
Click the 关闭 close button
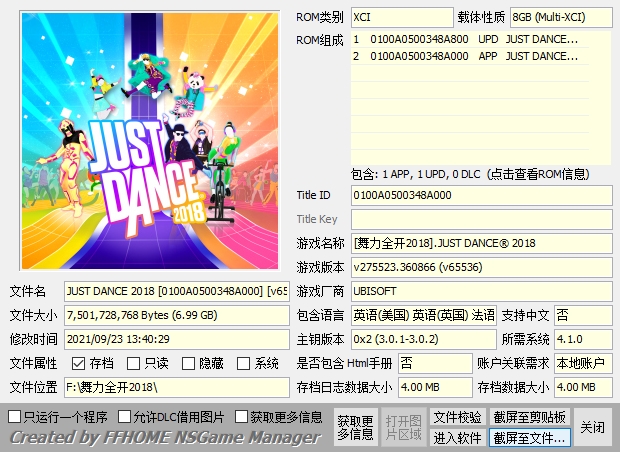593,427
